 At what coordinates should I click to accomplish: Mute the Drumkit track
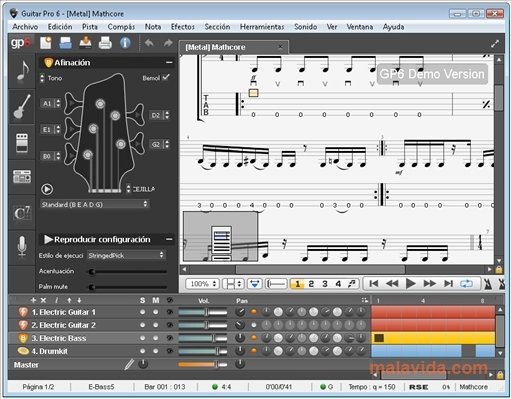pyautogui.click(x=156, y=351)
